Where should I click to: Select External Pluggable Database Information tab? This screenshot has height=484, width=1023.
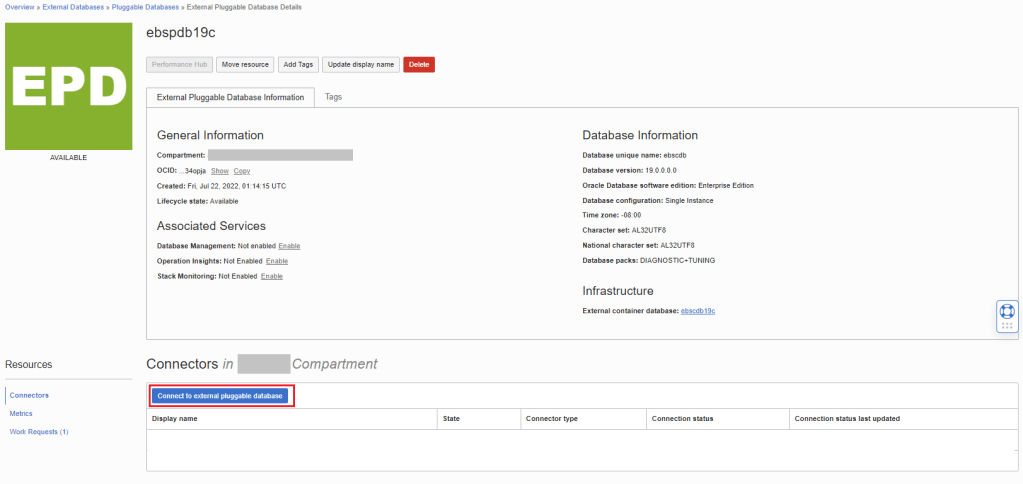tap(231, 97)
